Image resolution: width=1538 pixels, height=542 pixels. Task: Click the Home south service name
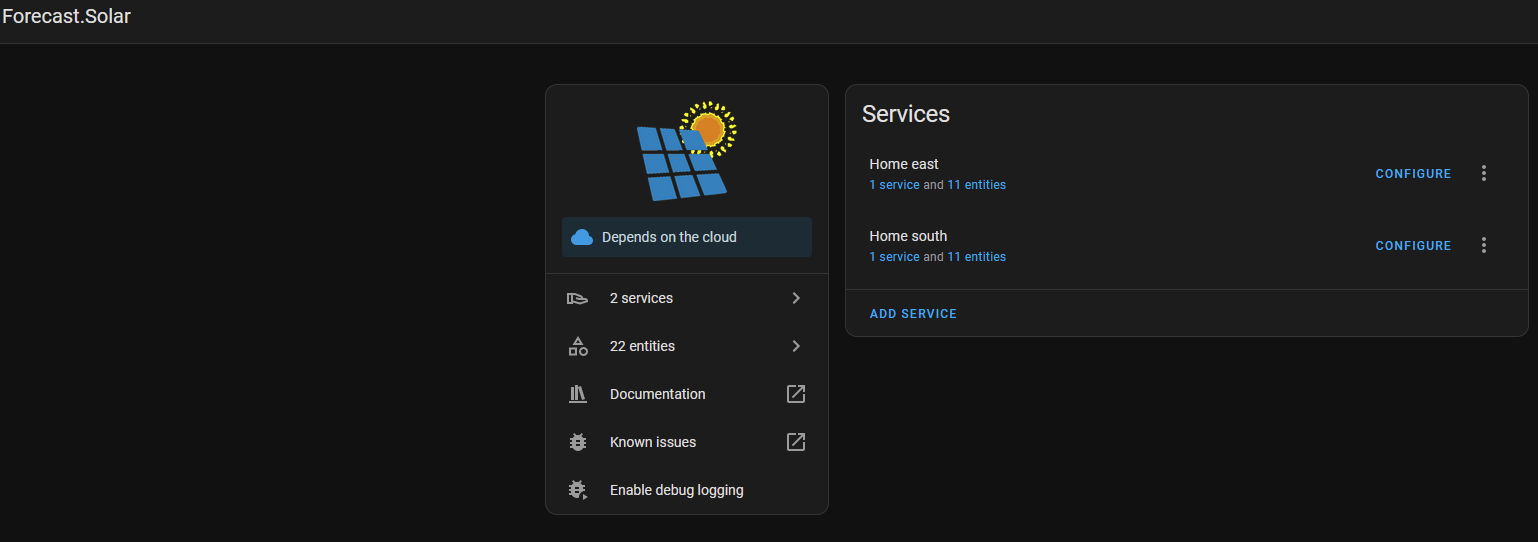pyautogui.click(x=908, y=236)
